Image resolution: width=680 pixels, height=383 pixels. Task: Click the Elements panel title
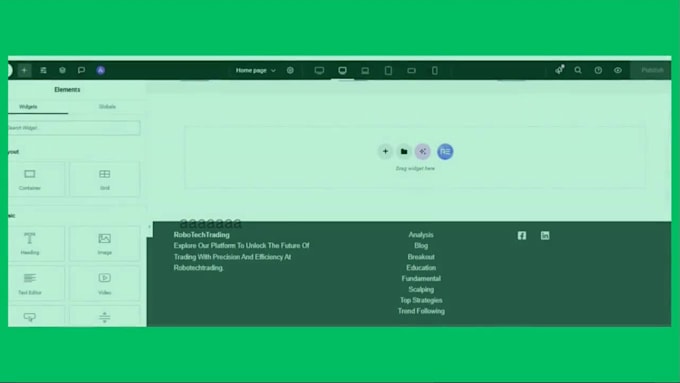click(67, 90)
